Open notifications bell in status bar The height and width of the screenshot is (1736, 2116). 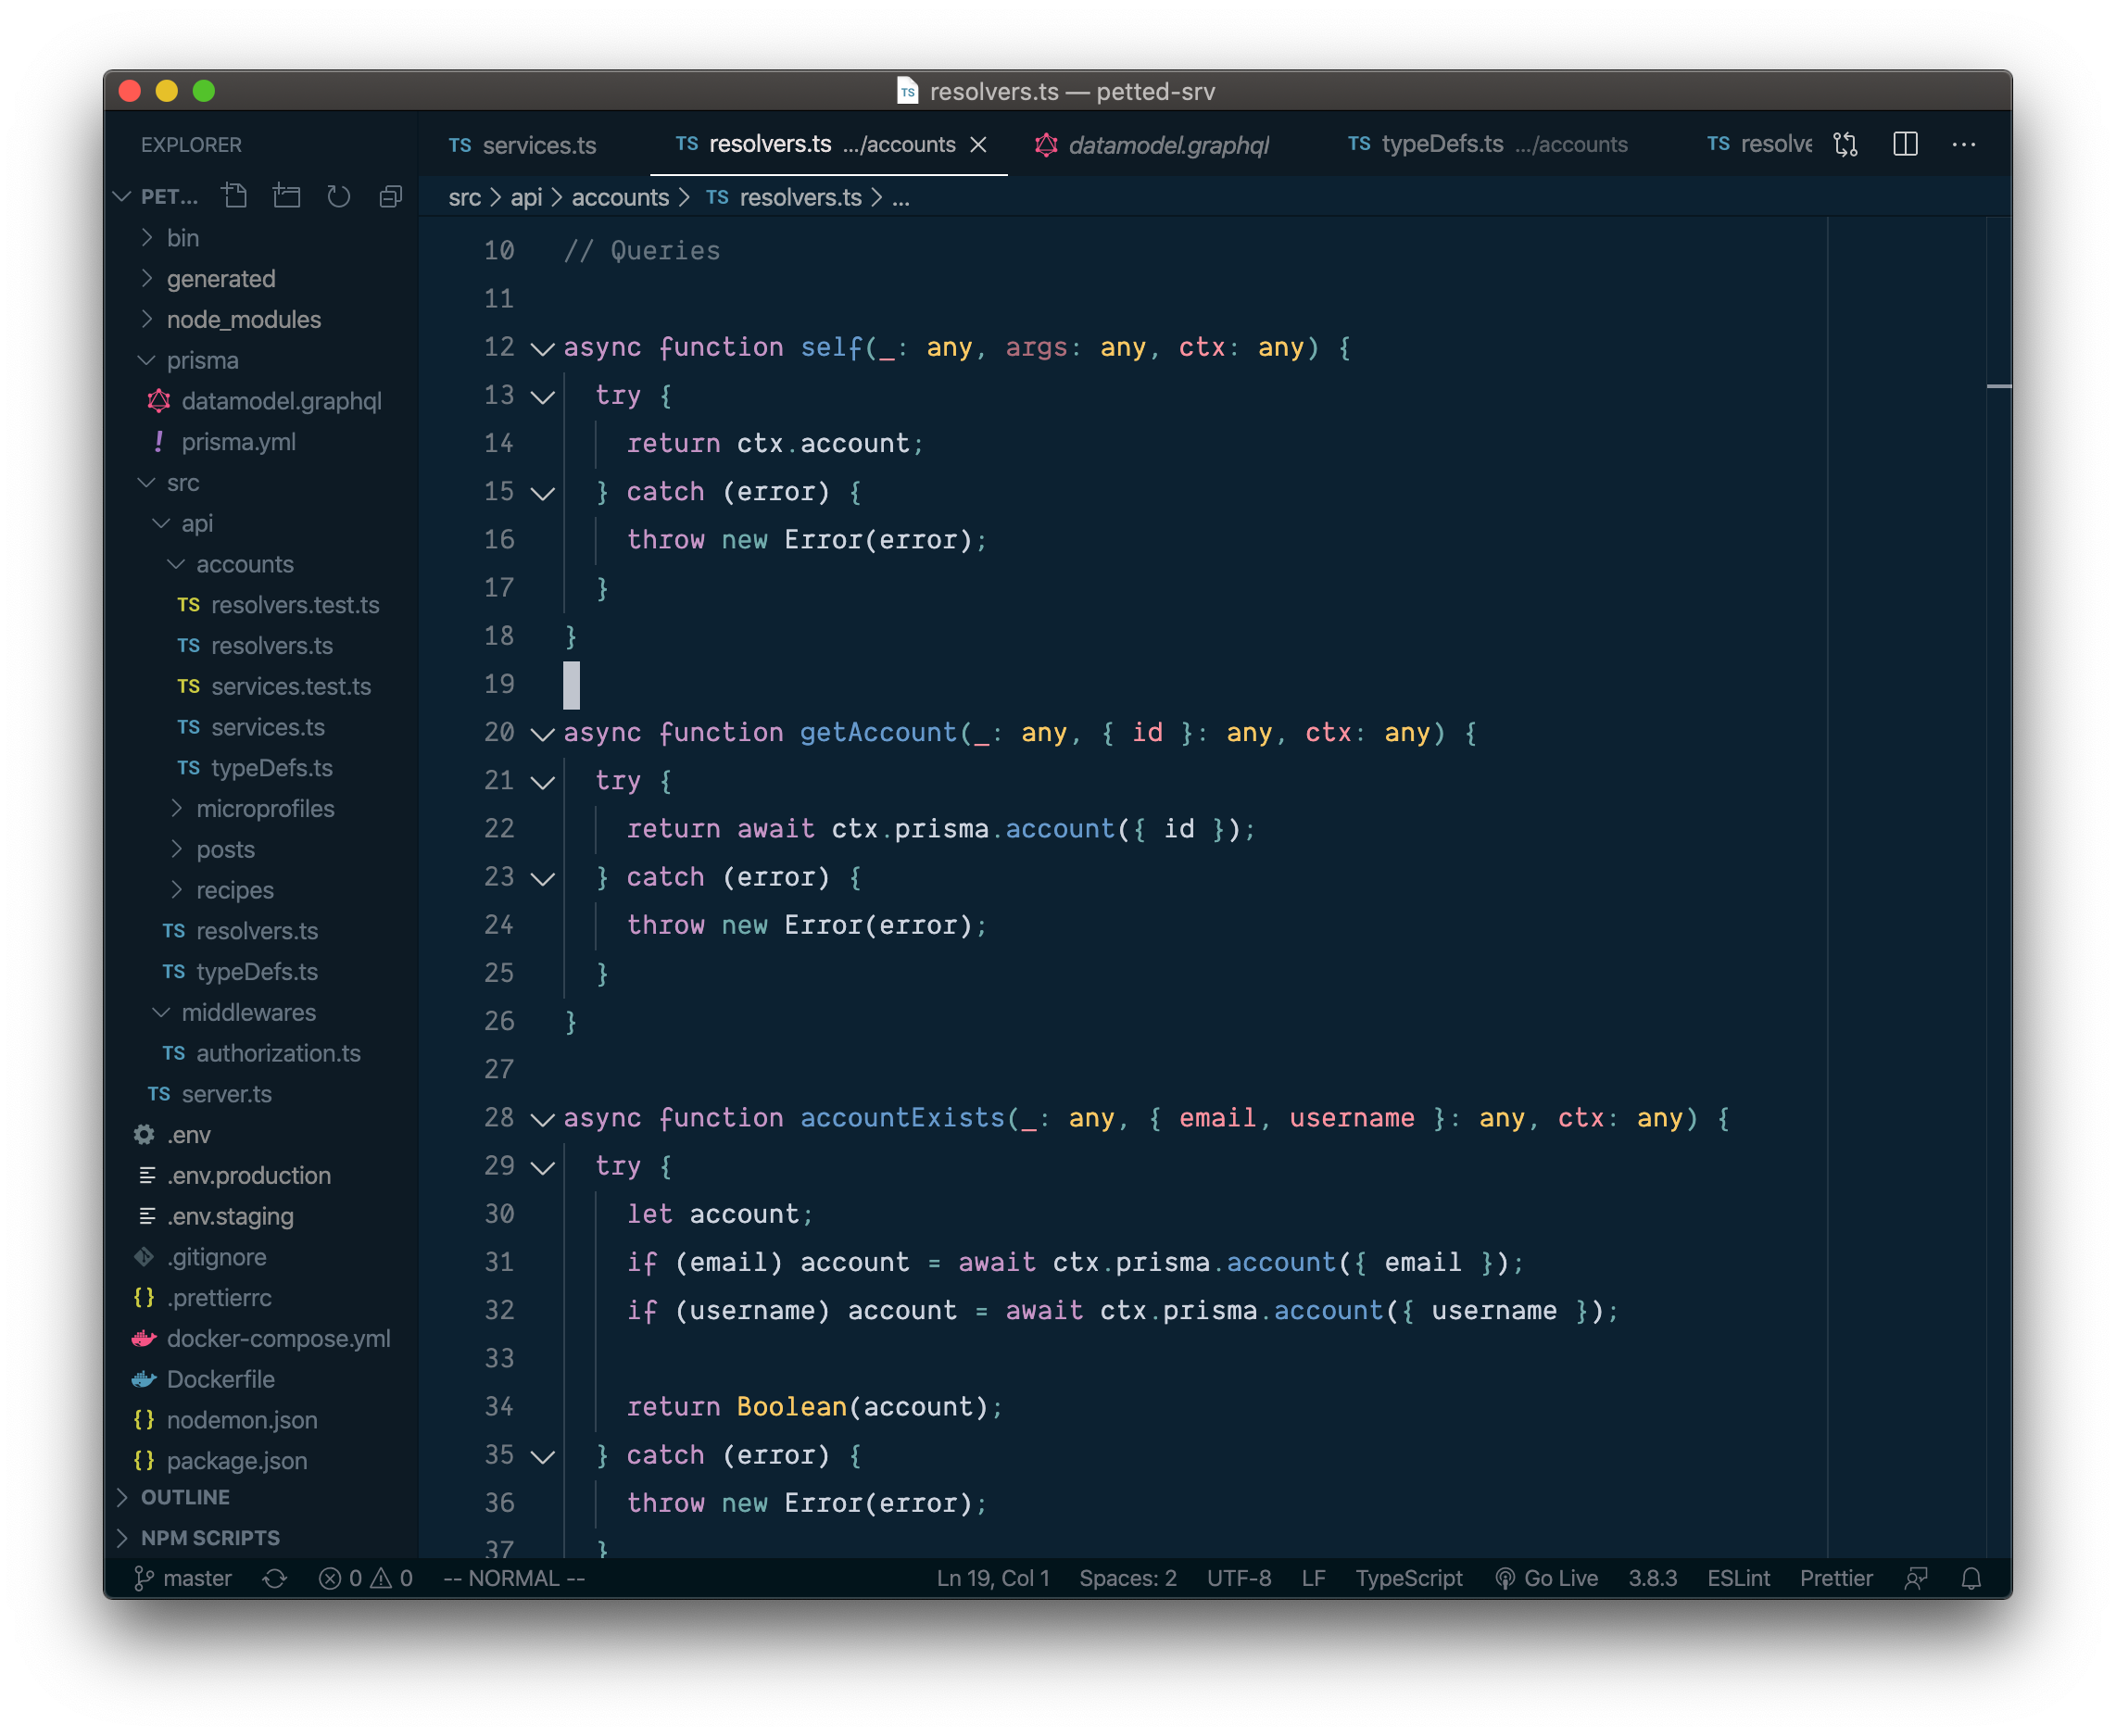pos(1971,1578)
